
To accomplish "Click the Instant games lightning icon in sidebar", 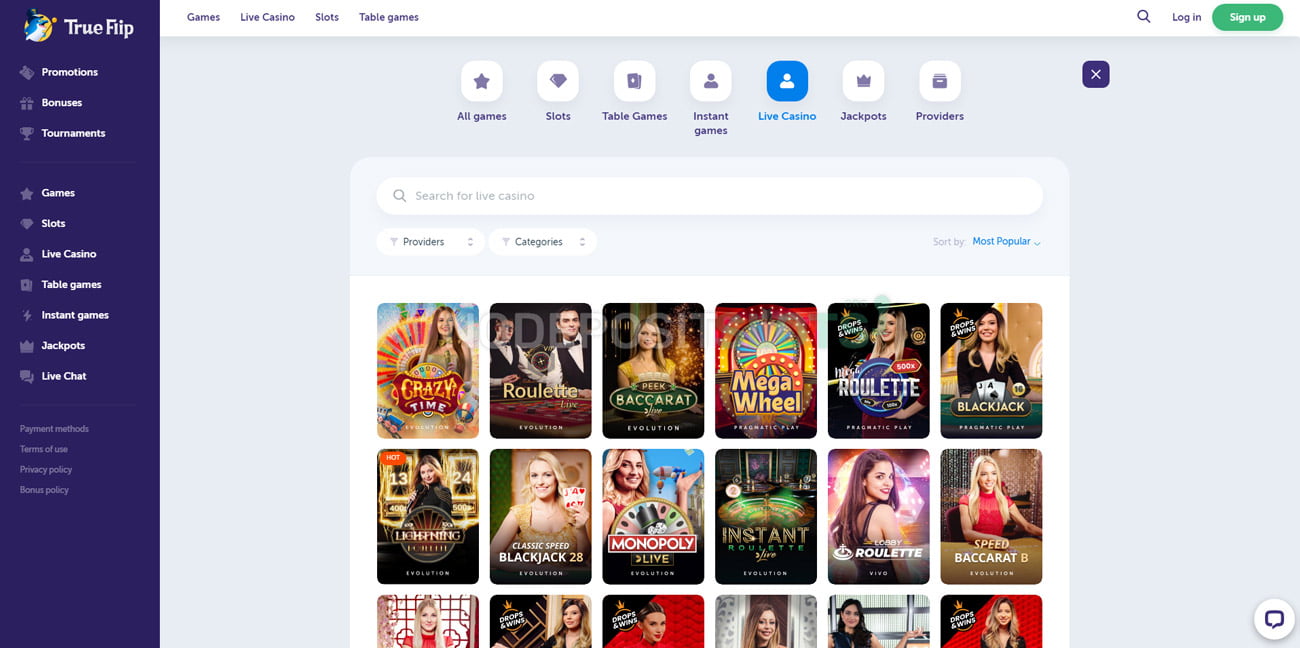I will pos(27,315).
